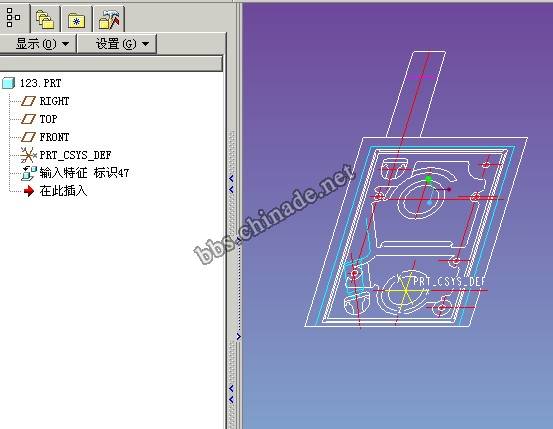Image resolution: width=553 pixels, height=429 pixels.
Task: Click the PRT_CSYS_DEF coordinate system icon
Action: click(x=28, y=155)
